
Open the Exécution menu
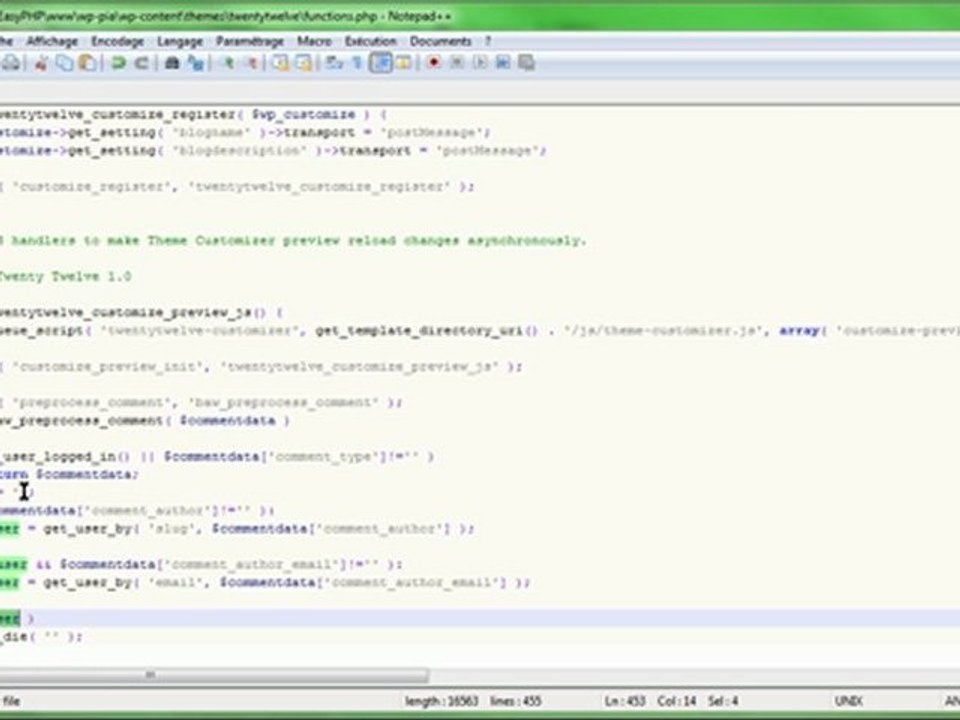370,41
